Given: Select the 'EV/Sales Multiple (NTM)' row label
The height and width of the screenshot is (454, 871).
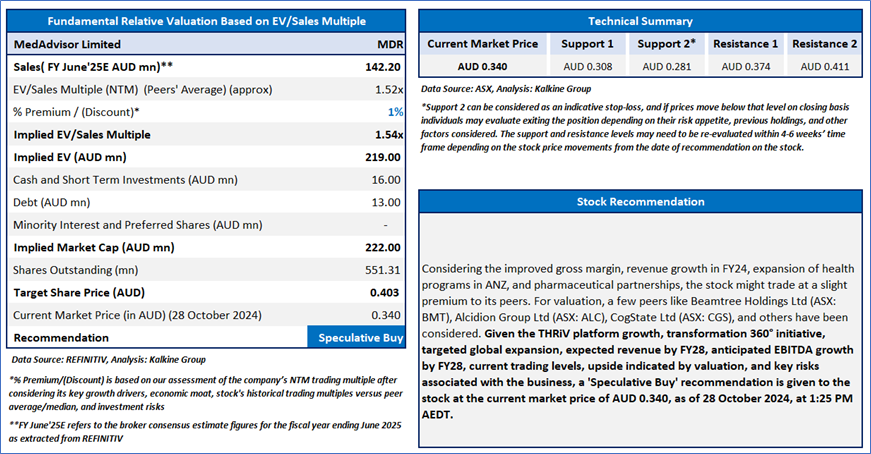Looking at the screenshot, I should click(143, 89).
